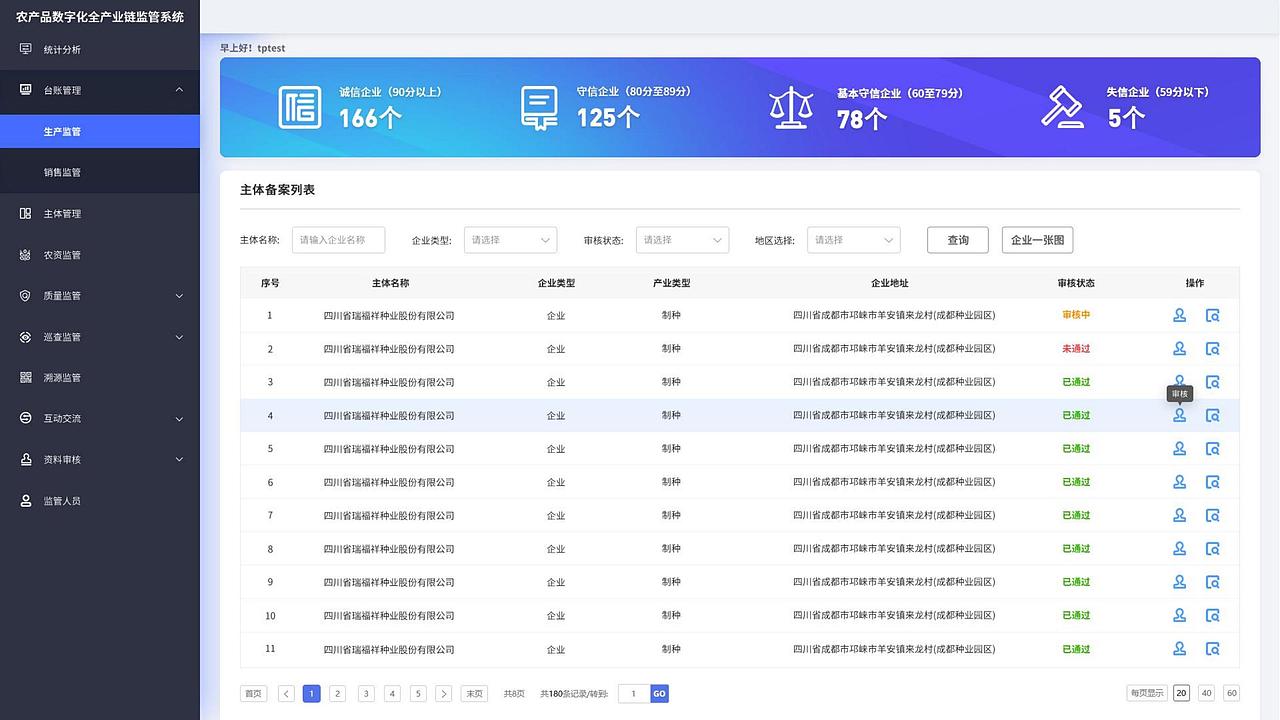Click the 审核中 status in row 1
Screen dimensions: 1280x720
pyautogui.click(x=1076, y=315)
